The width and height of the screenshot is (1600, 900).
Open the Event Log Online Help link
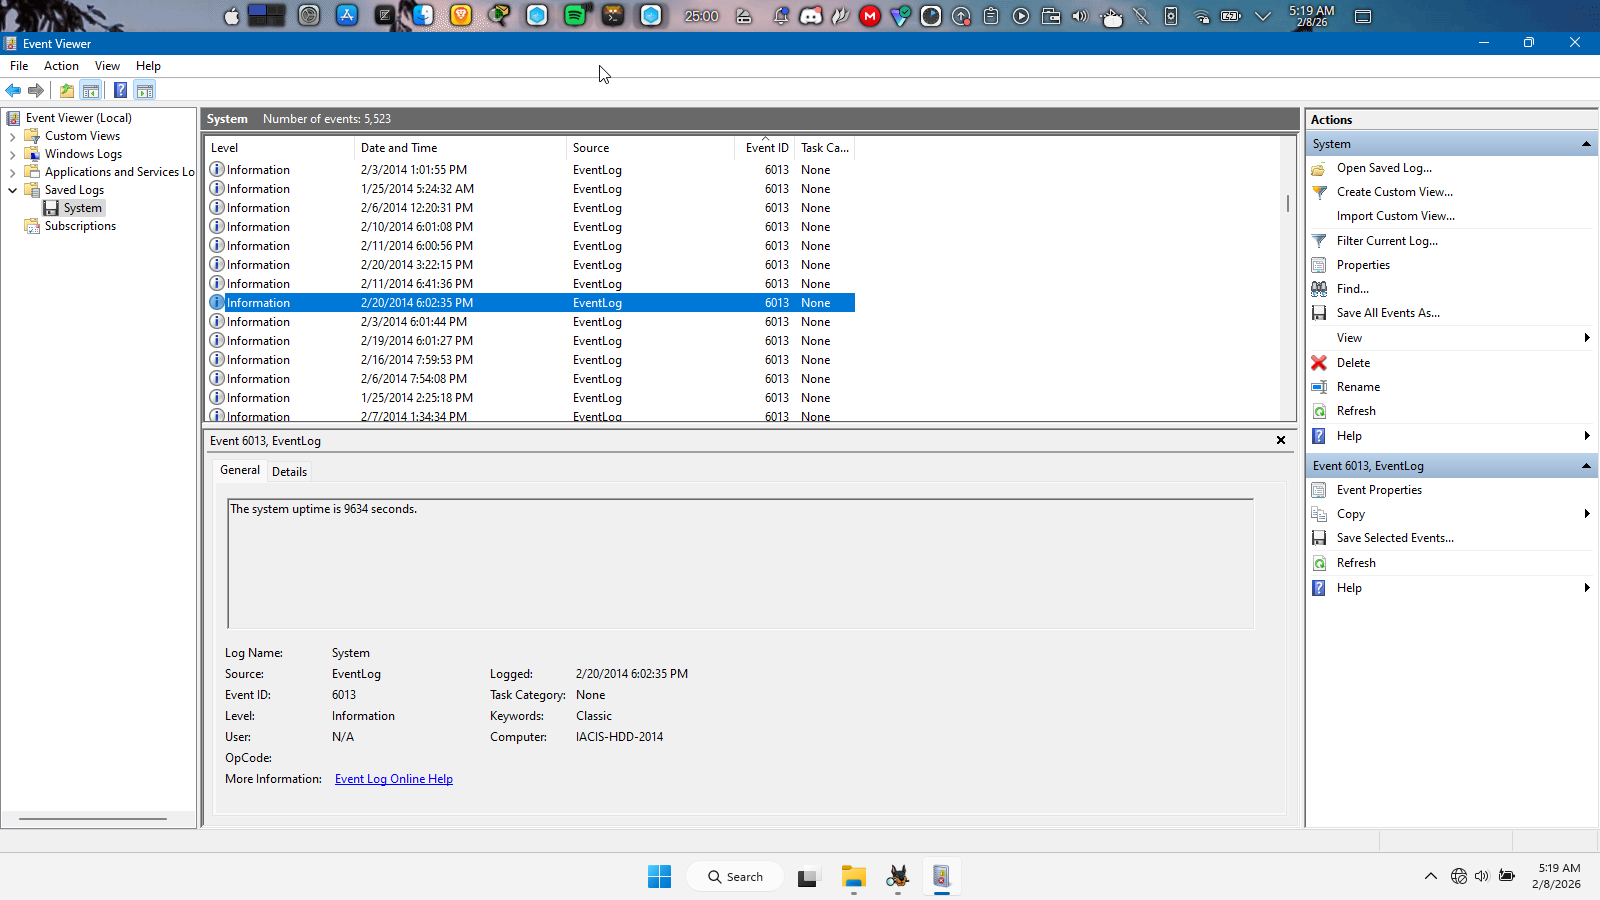pyautogui.click(x=393, y=779)
